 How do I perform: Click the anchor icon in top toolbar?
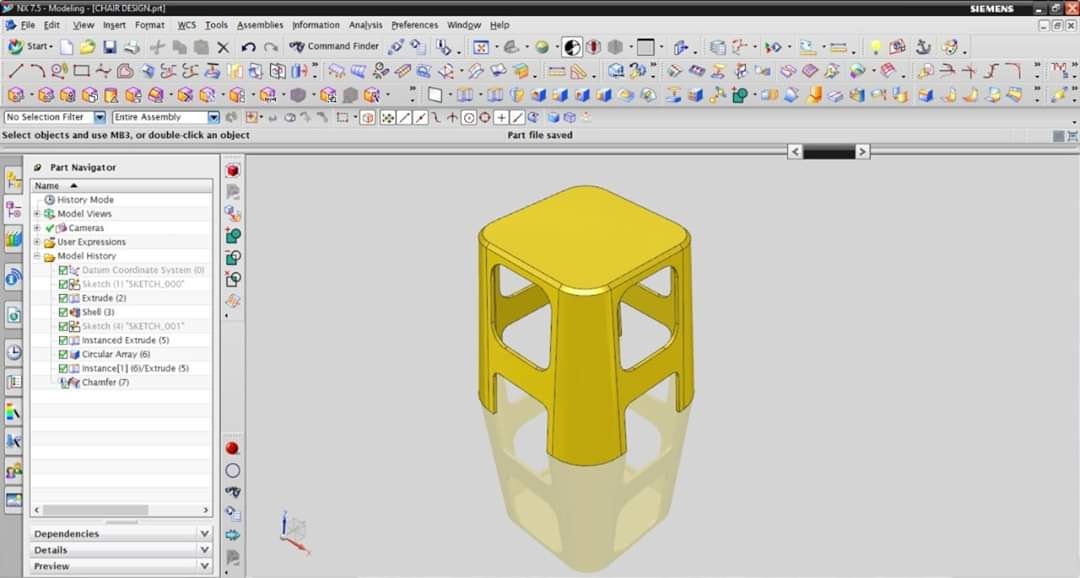923,47
